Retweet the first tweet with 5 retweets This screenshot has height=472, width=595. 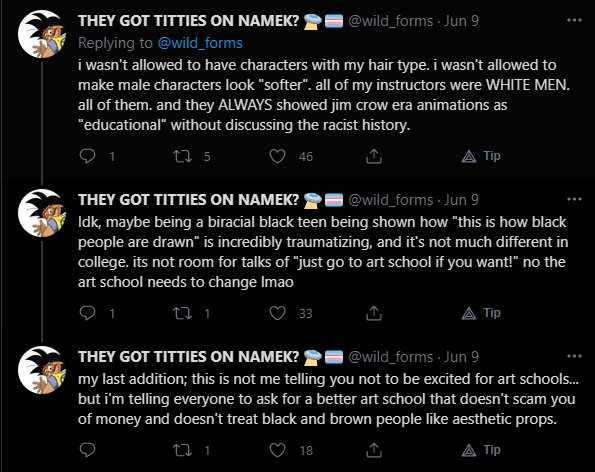coord(183,156)
